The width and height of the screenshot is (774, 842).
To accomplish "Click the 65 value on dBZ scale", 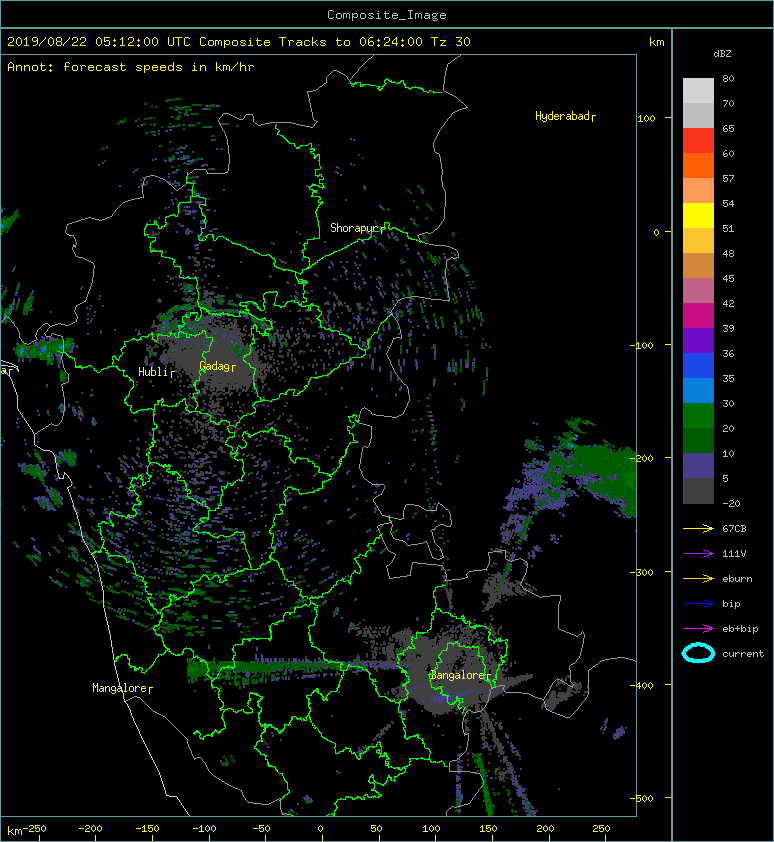I will 728,128.
